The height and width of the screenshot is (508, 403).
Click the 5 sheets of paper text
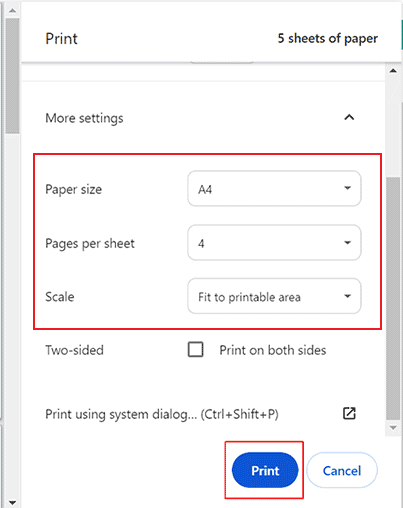point(328,39)
